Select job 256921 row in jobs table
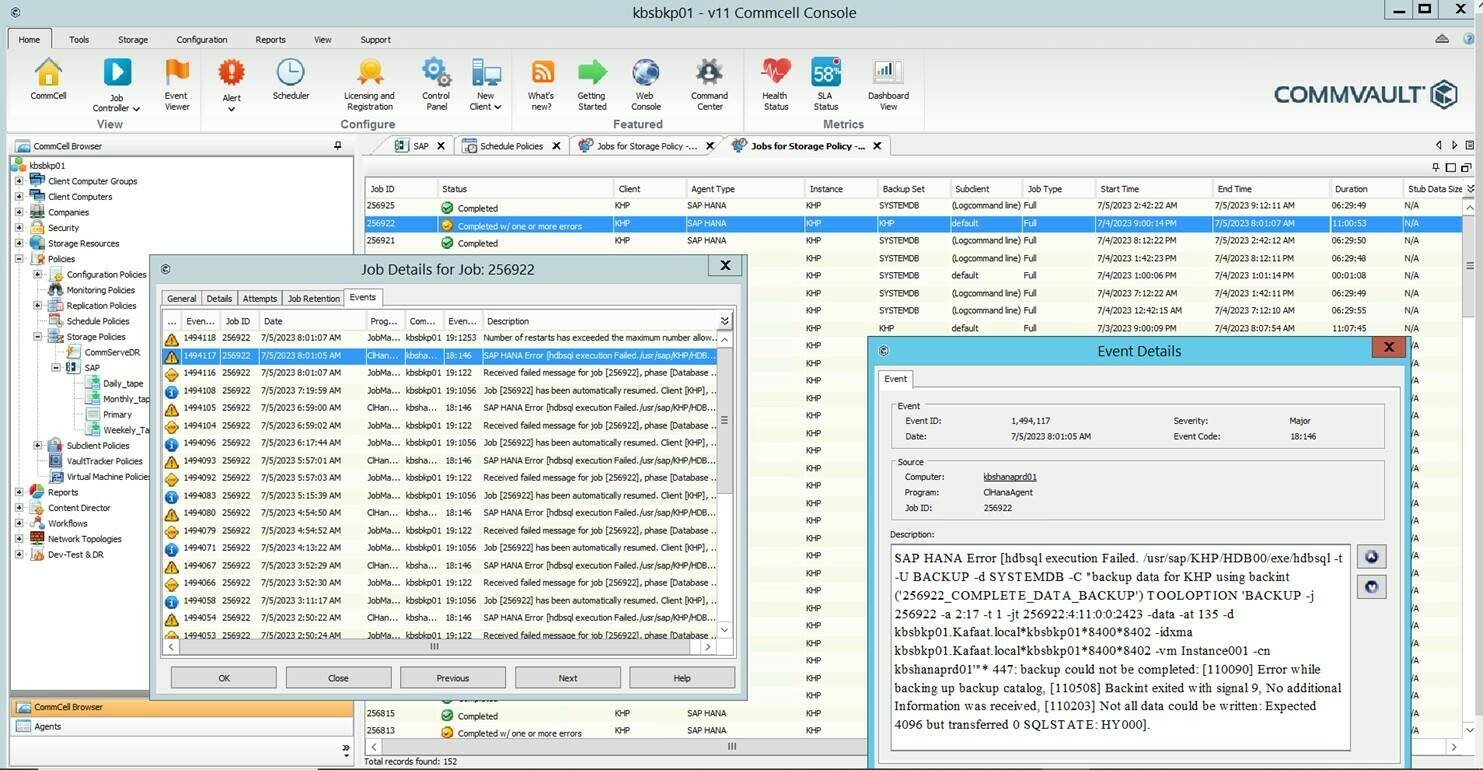 click(912, 241)
